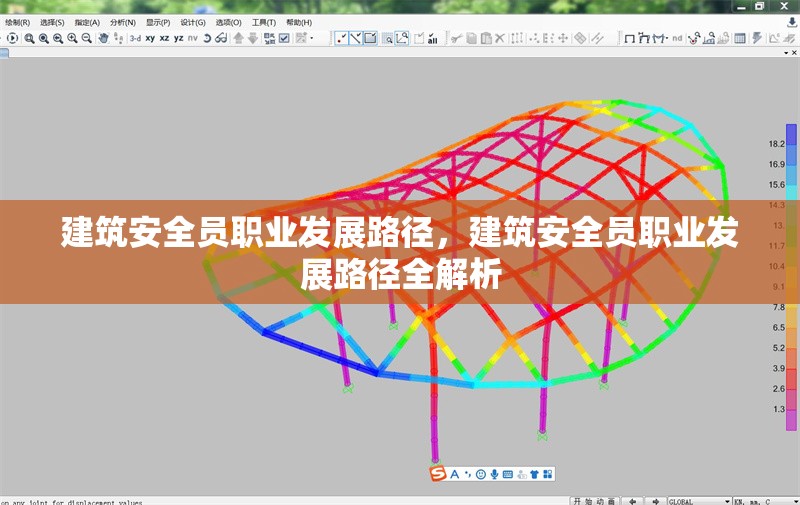Switch to the 3-d view

point(135,38)
